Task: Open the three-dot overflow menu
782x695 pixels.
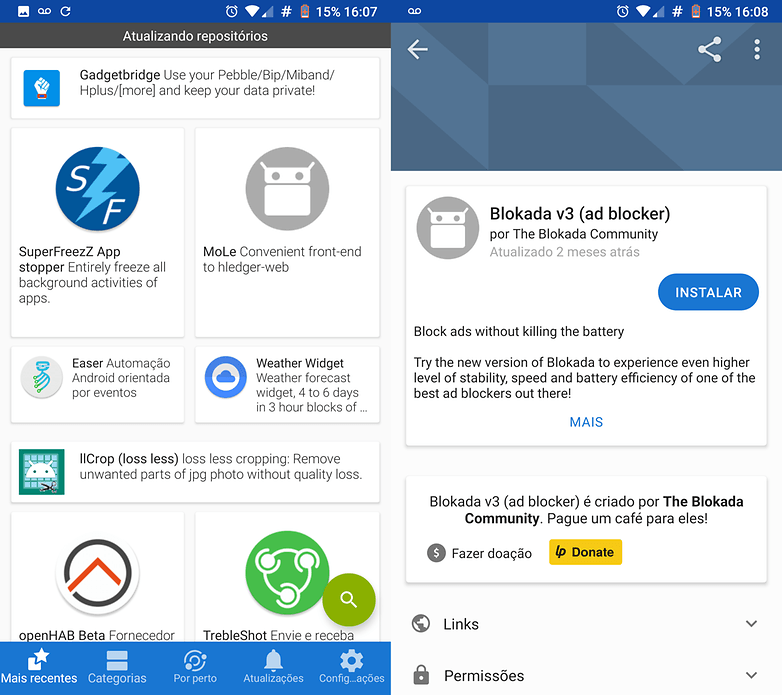Action: [x=757, y=49]
